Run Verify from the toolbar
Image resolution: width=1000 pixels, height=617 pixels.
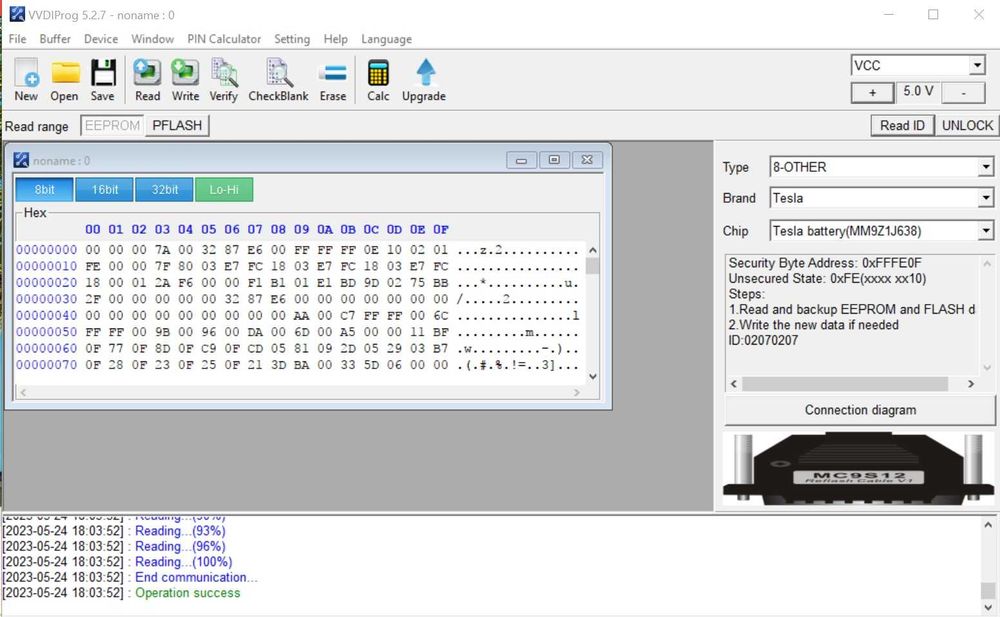pyautogui.click(x=224, y=79)
